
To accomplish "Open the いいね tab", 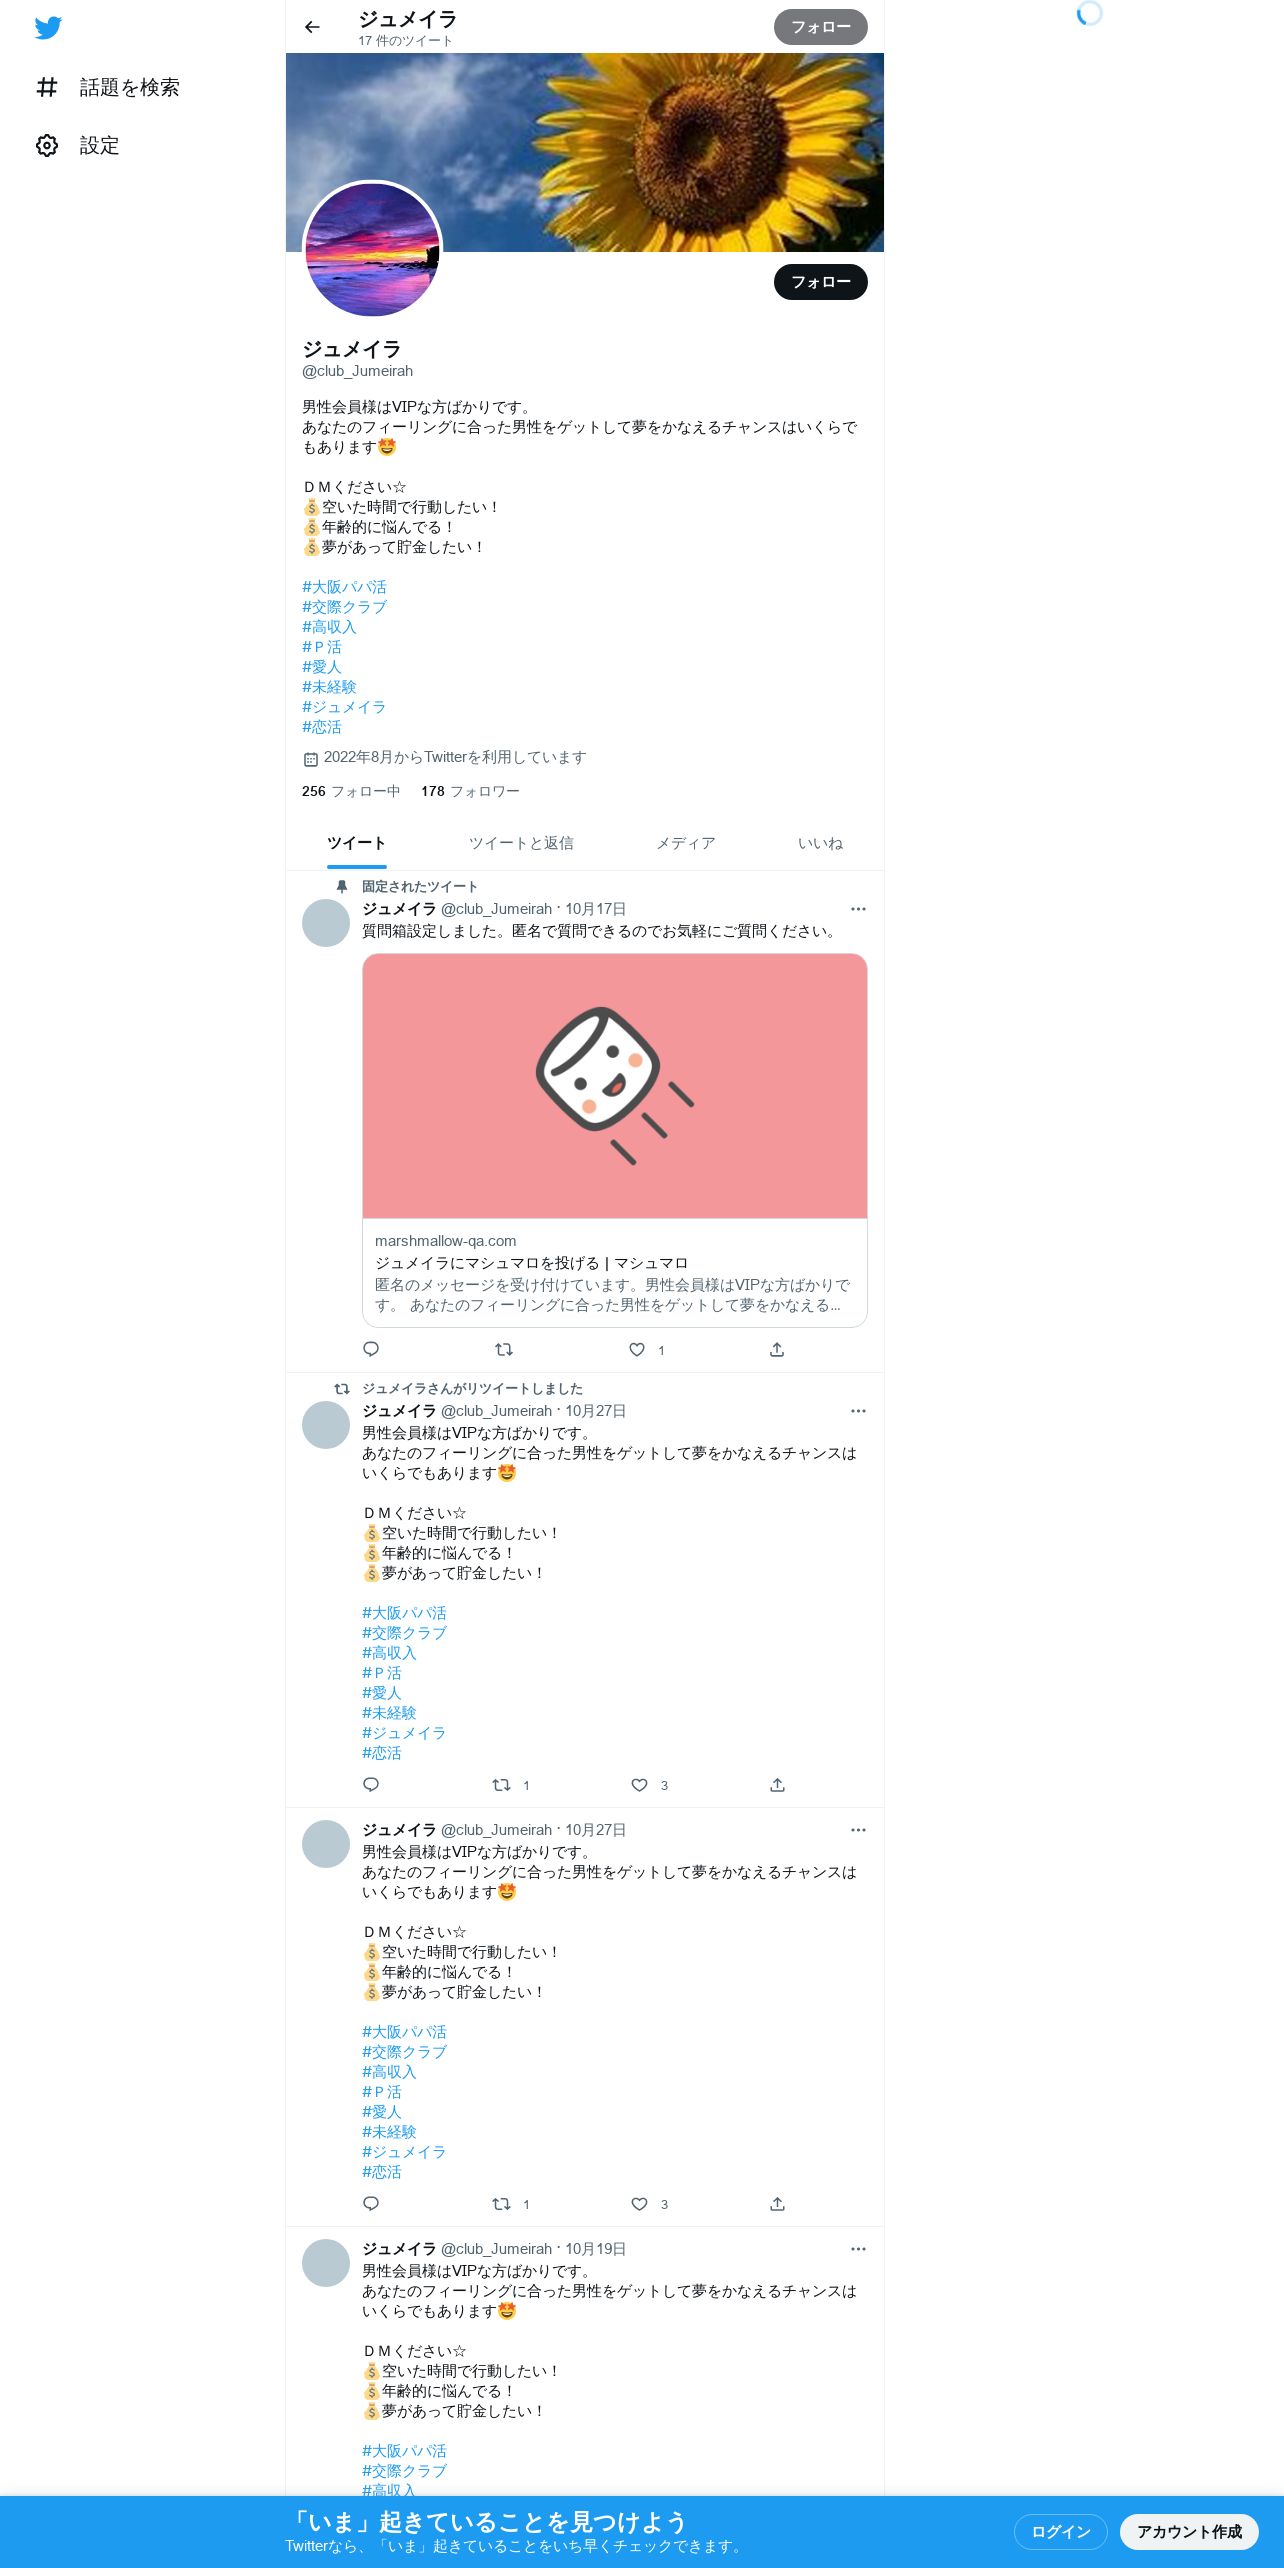I will click(x=820, y=843).
